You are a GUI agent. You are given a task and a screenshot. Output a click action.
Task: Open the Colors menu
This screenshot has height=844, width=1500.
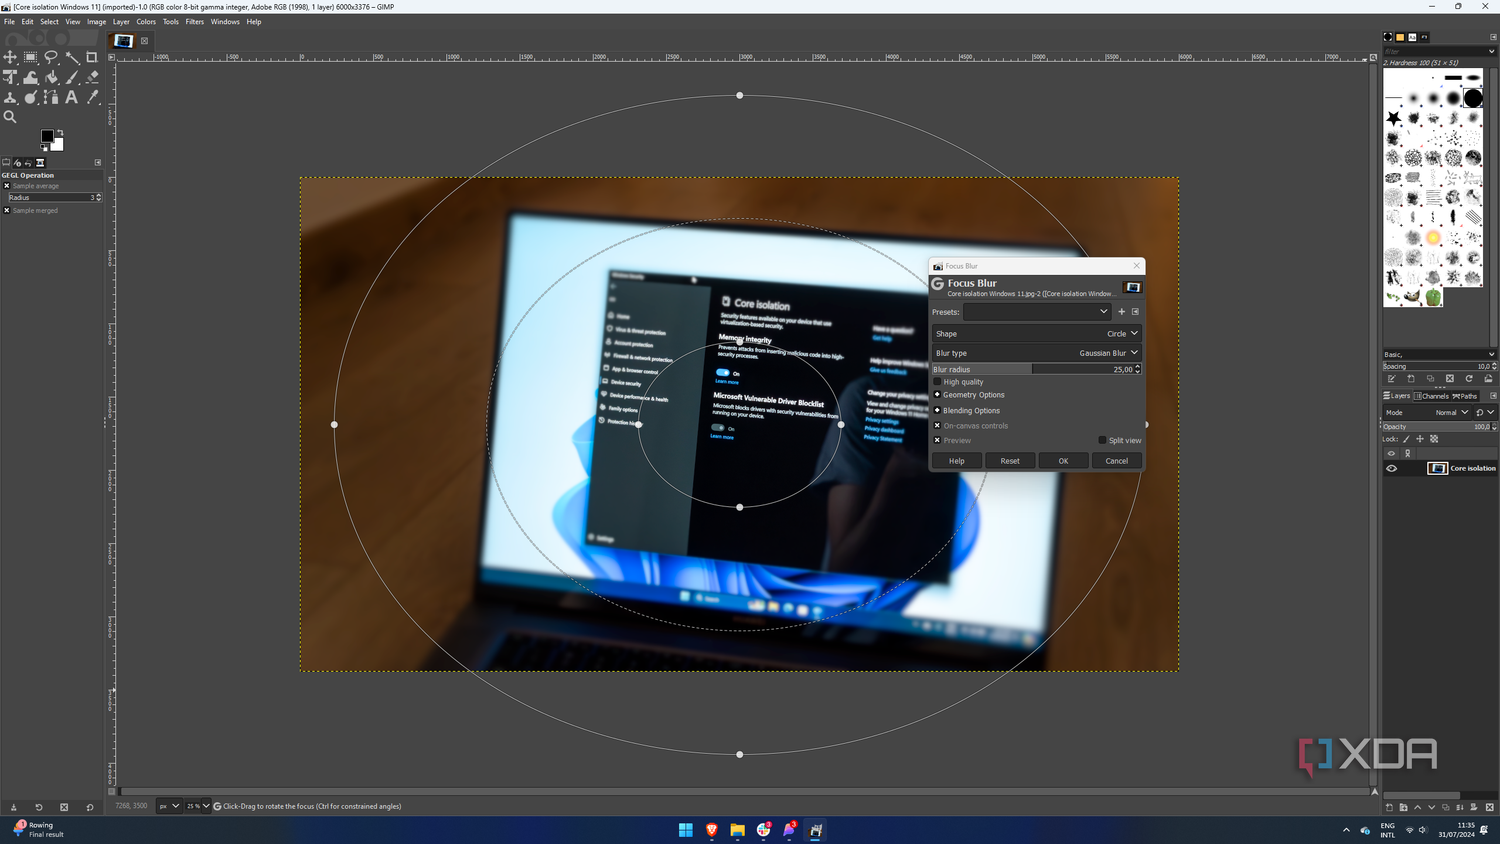[x=146, y=21]
